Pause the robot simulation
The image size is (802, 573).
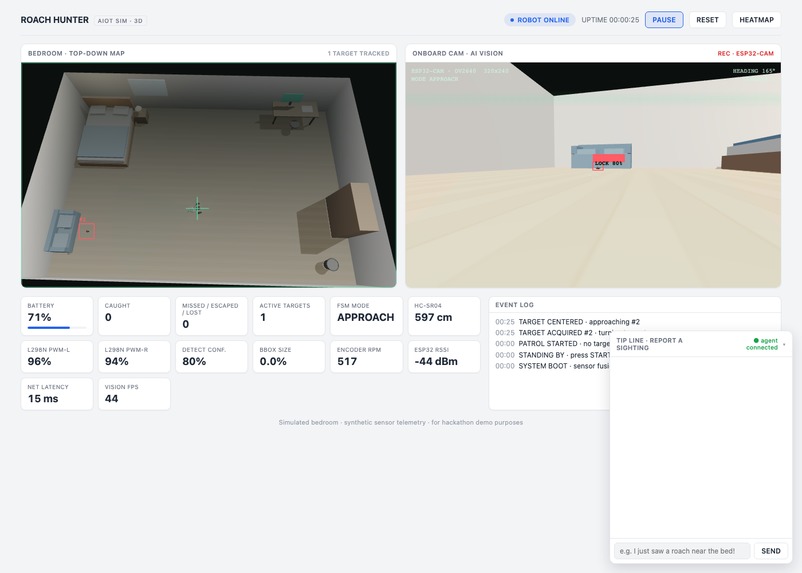(664, 20)
